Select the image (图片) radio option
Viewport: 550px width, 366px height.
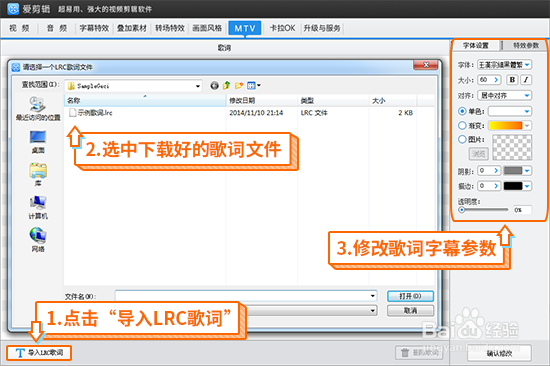(462, 139)
